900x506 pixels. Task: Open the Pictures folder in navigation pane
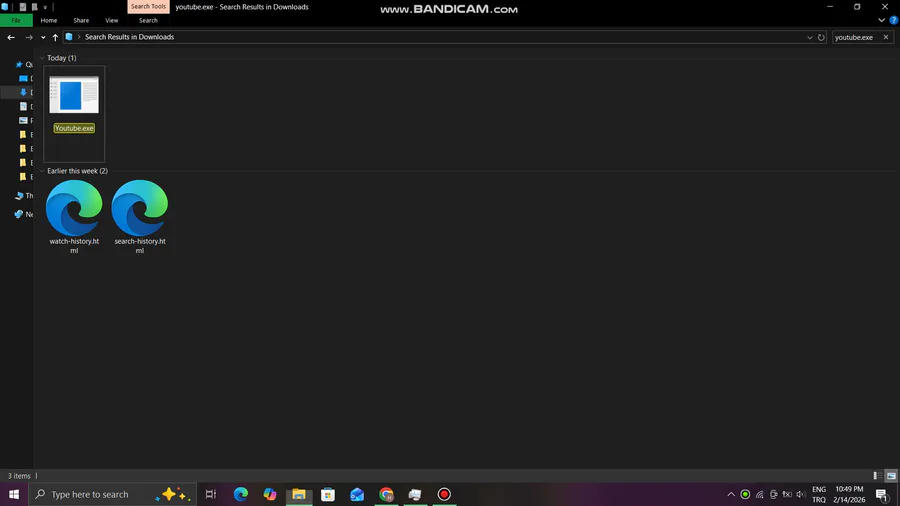(25, 120)
